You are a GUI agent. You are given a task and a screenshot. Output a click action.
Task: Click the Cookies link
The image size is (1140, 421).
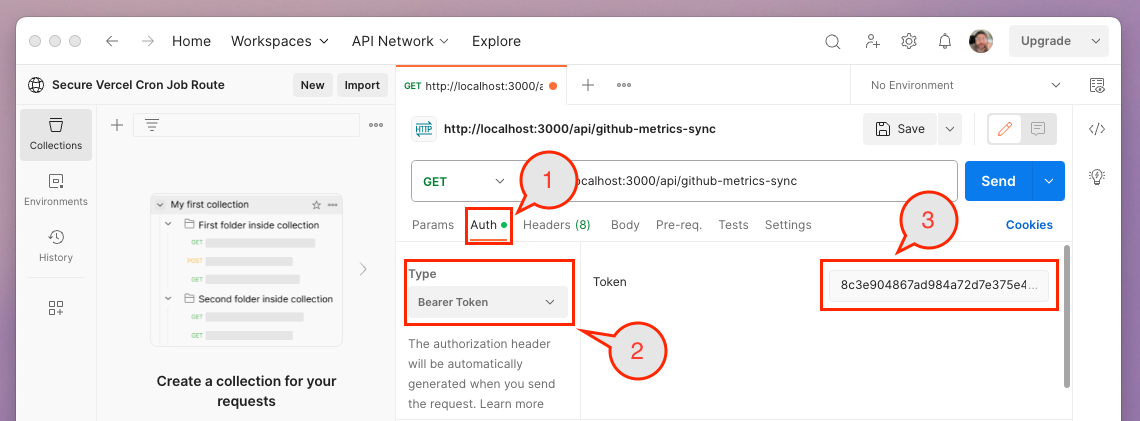pos(1029,225)
